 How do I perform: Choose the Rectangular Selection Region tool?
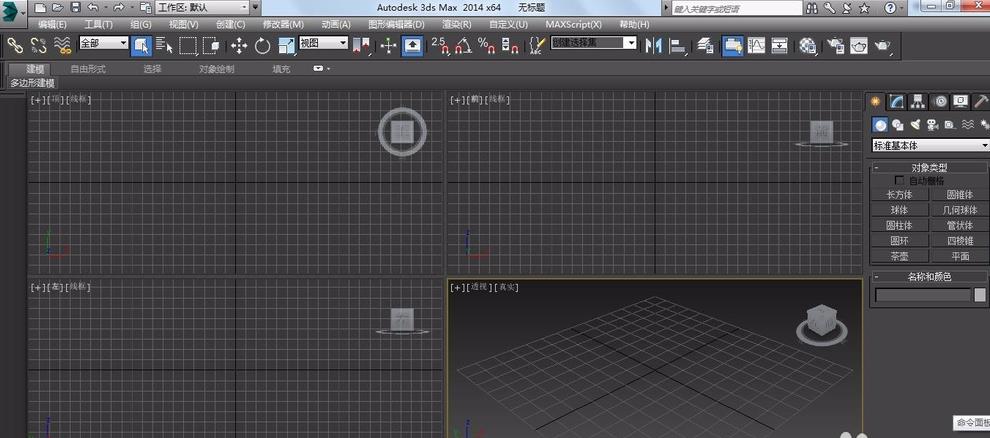tap(188, 45)
